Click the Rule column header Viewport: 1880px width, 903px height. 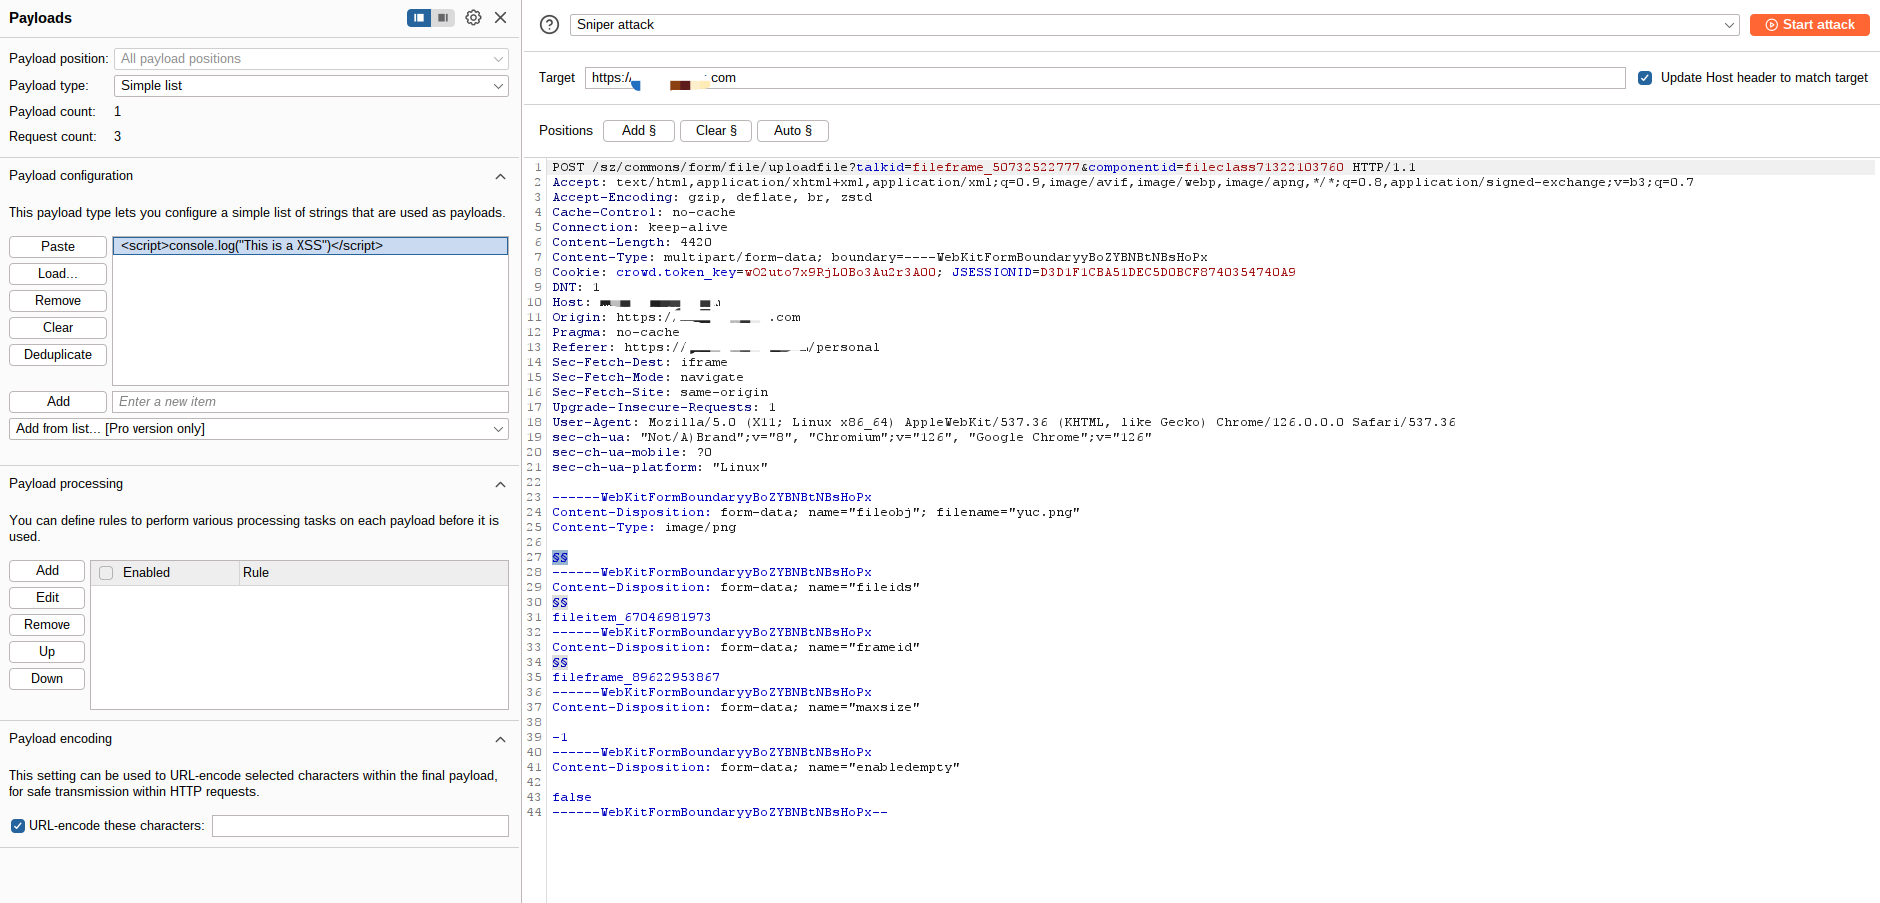pos(373,573)
